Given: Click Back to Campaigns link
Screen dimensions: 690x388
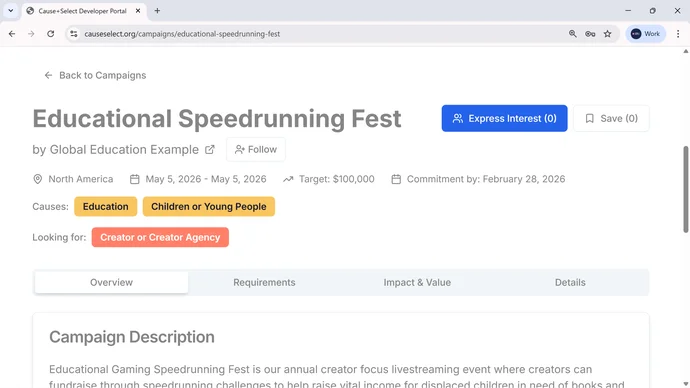Looking at the screenshot, I should [95, 75].
